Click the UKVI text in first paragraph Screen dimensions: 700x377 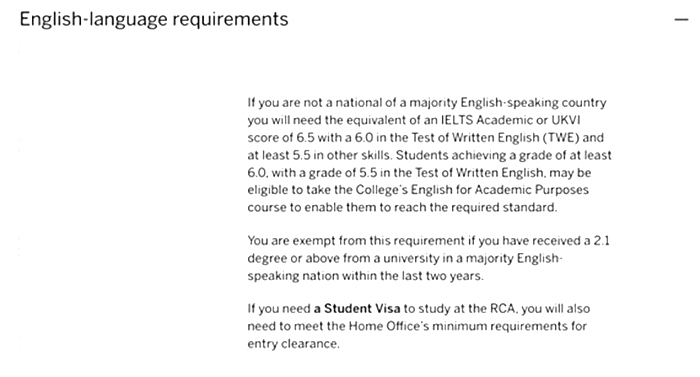[566, 120]
